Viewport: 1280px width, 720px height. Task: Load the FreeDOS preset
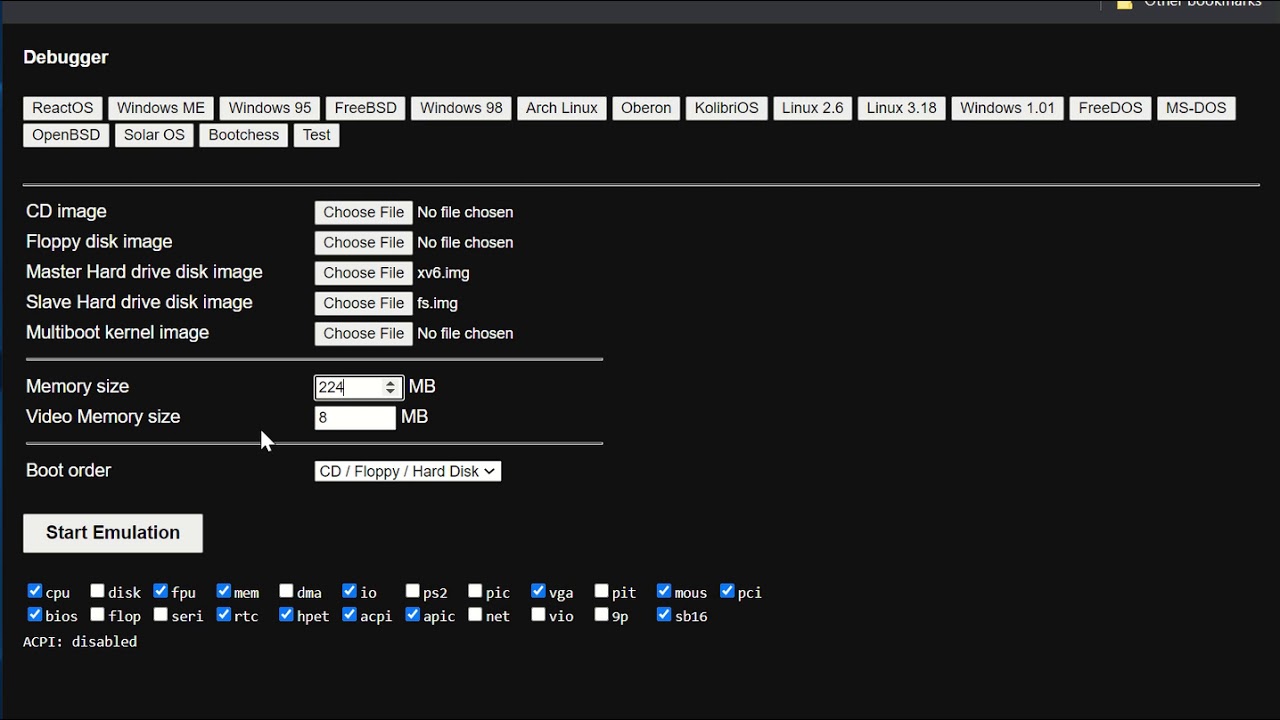tap(1110, 108)
